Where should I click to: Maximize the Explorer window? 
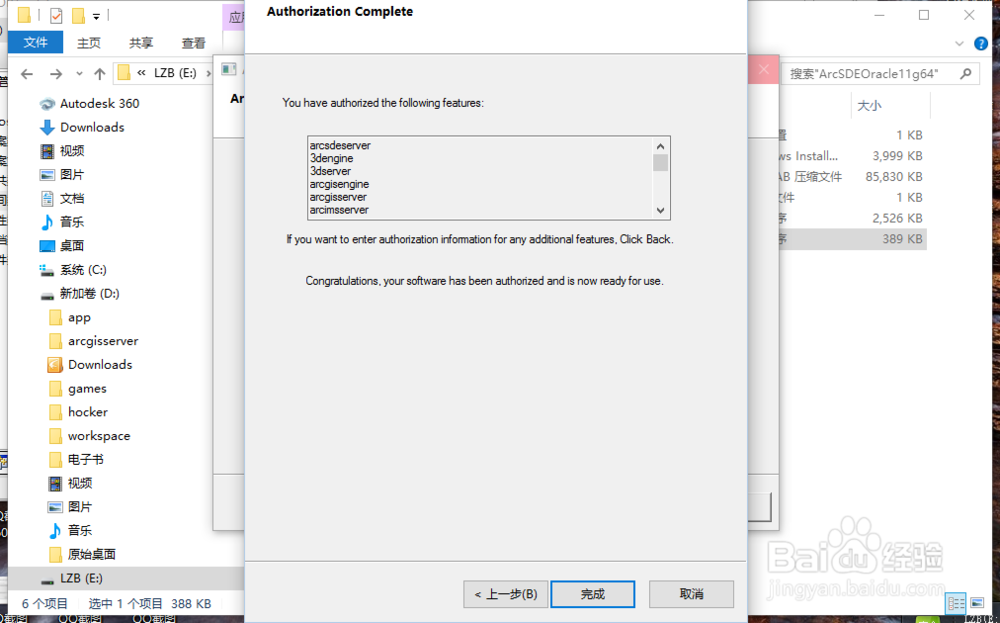pyautogui.click(x=923, y=15)
